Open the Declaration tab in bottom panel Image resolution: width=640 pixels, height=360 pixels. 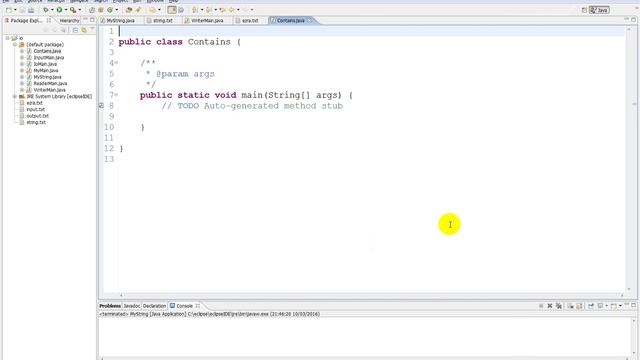click(x=154, y=306)
